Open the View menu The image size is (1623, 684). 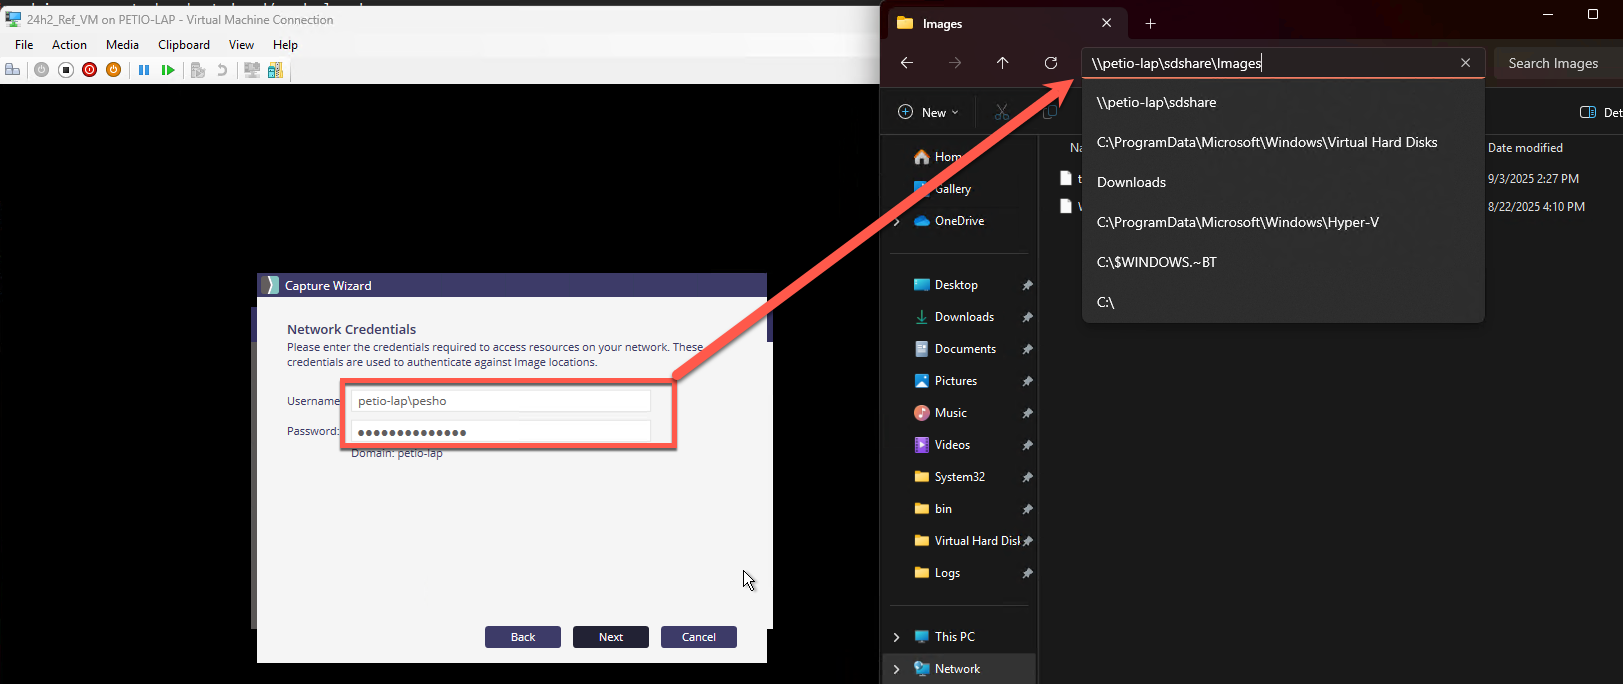241,45
